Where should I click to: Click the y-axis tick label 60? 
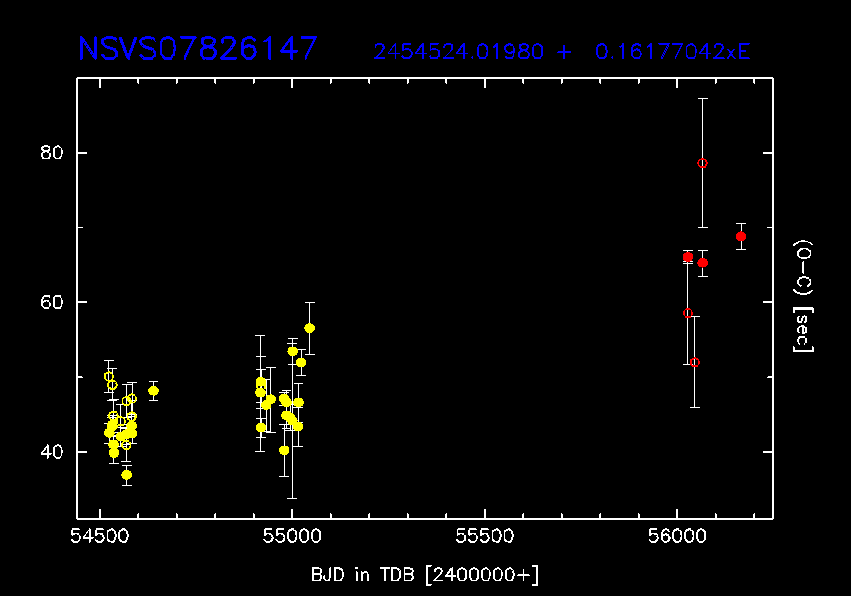pos(49,302)
